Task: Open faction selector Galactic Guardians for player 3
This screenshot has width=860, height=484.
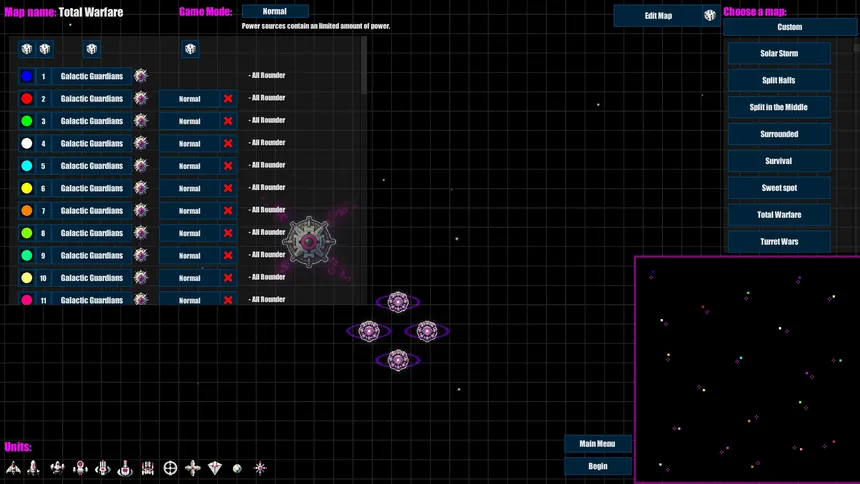Action: coord(92,121)
